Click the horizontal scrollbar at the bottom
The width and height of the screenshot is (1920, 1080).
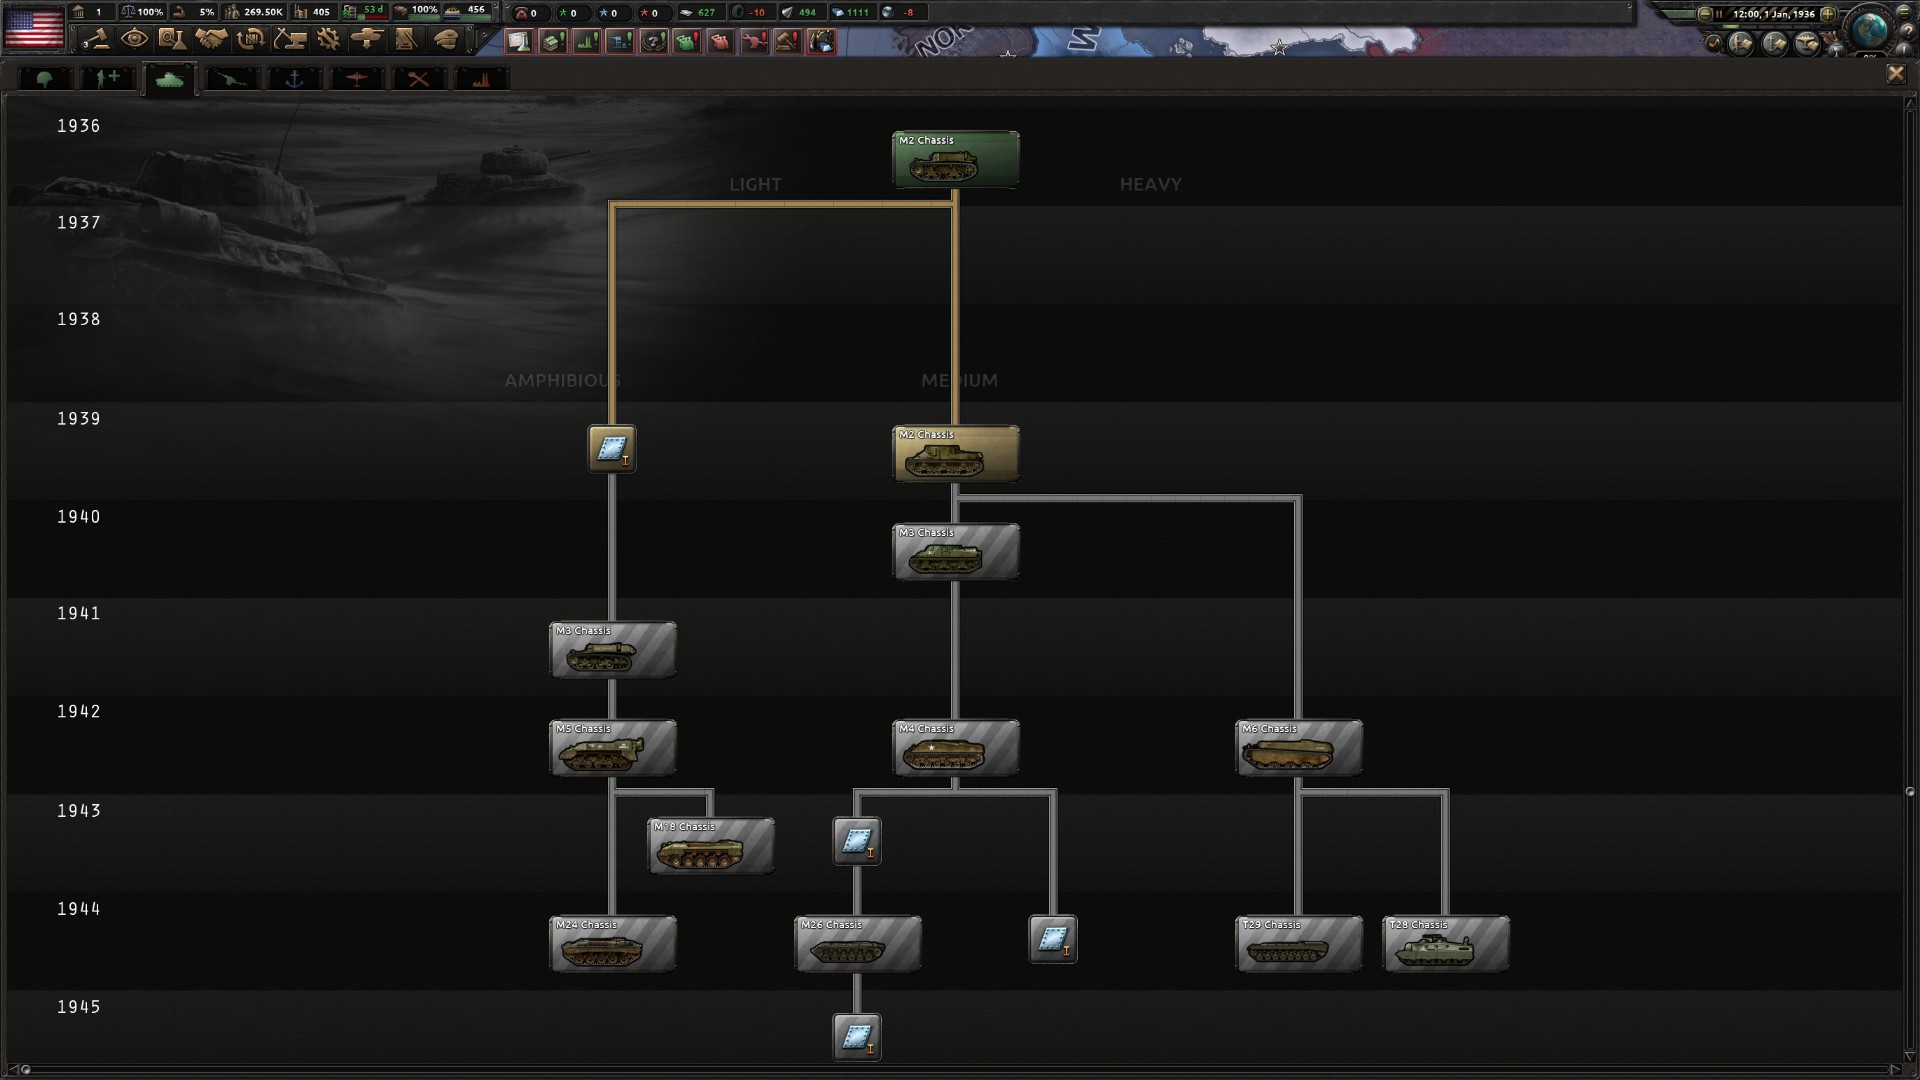click(960, 1069)
